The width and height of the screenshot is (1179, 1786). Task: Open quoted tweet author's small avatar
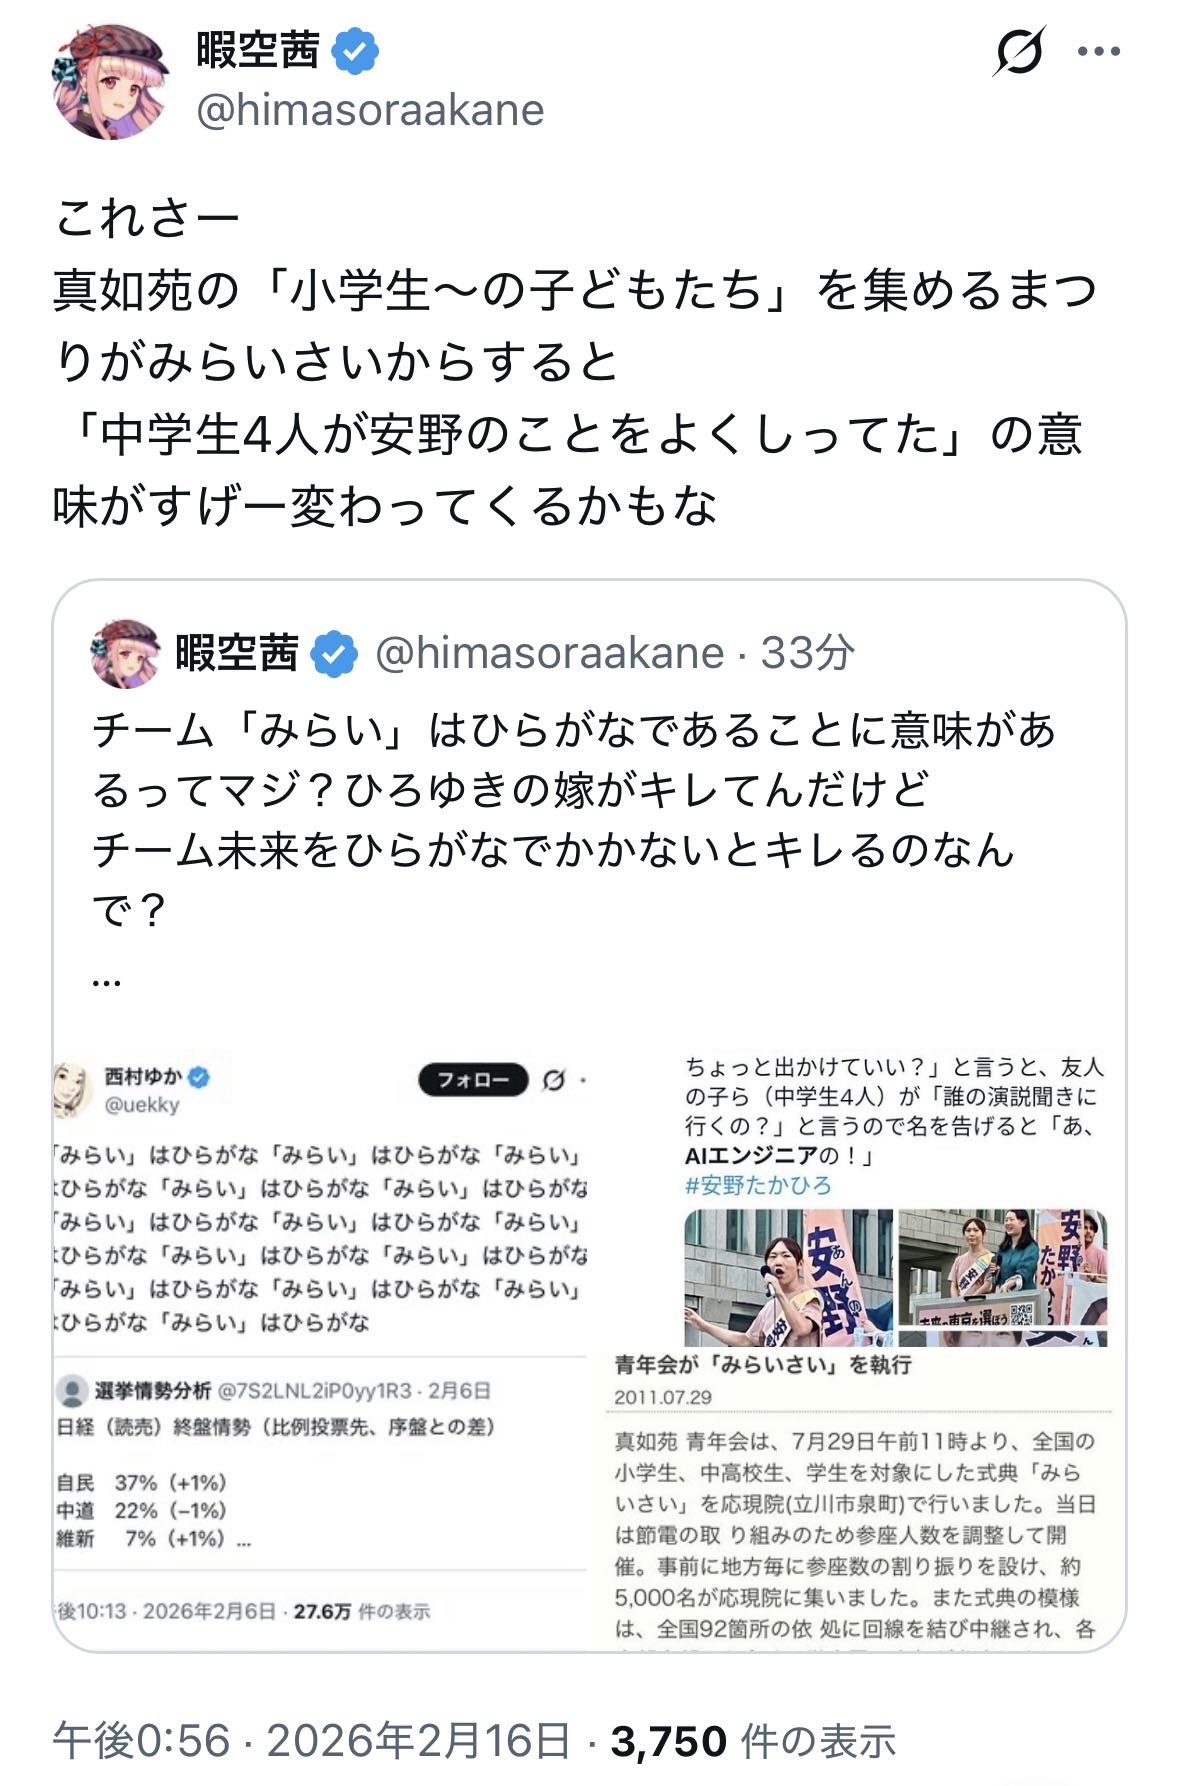(x=125, y=653)
